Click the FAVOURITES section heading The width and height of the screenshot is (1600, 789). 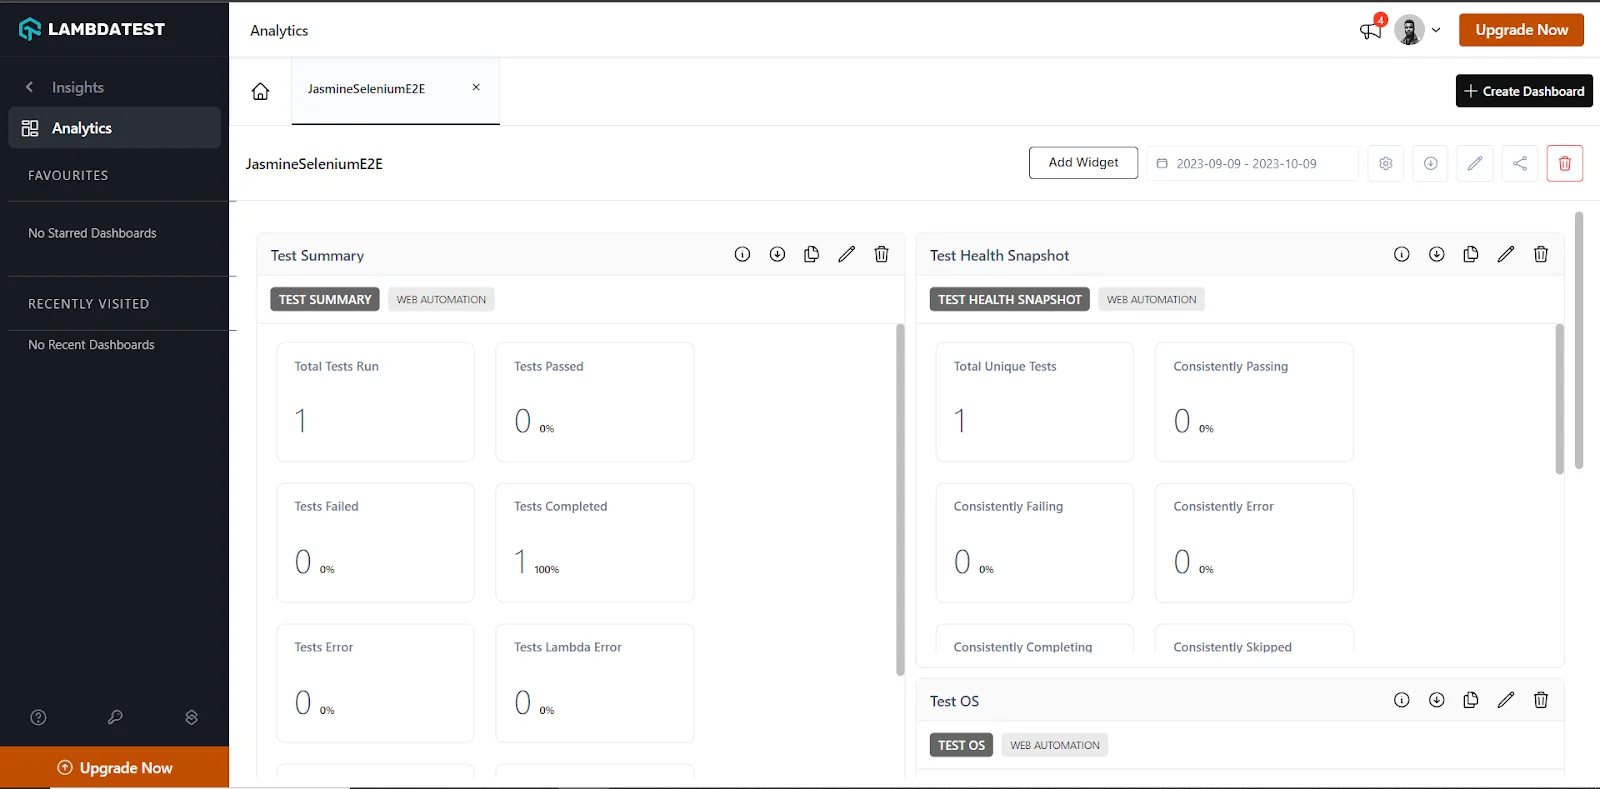pos(68,175)
